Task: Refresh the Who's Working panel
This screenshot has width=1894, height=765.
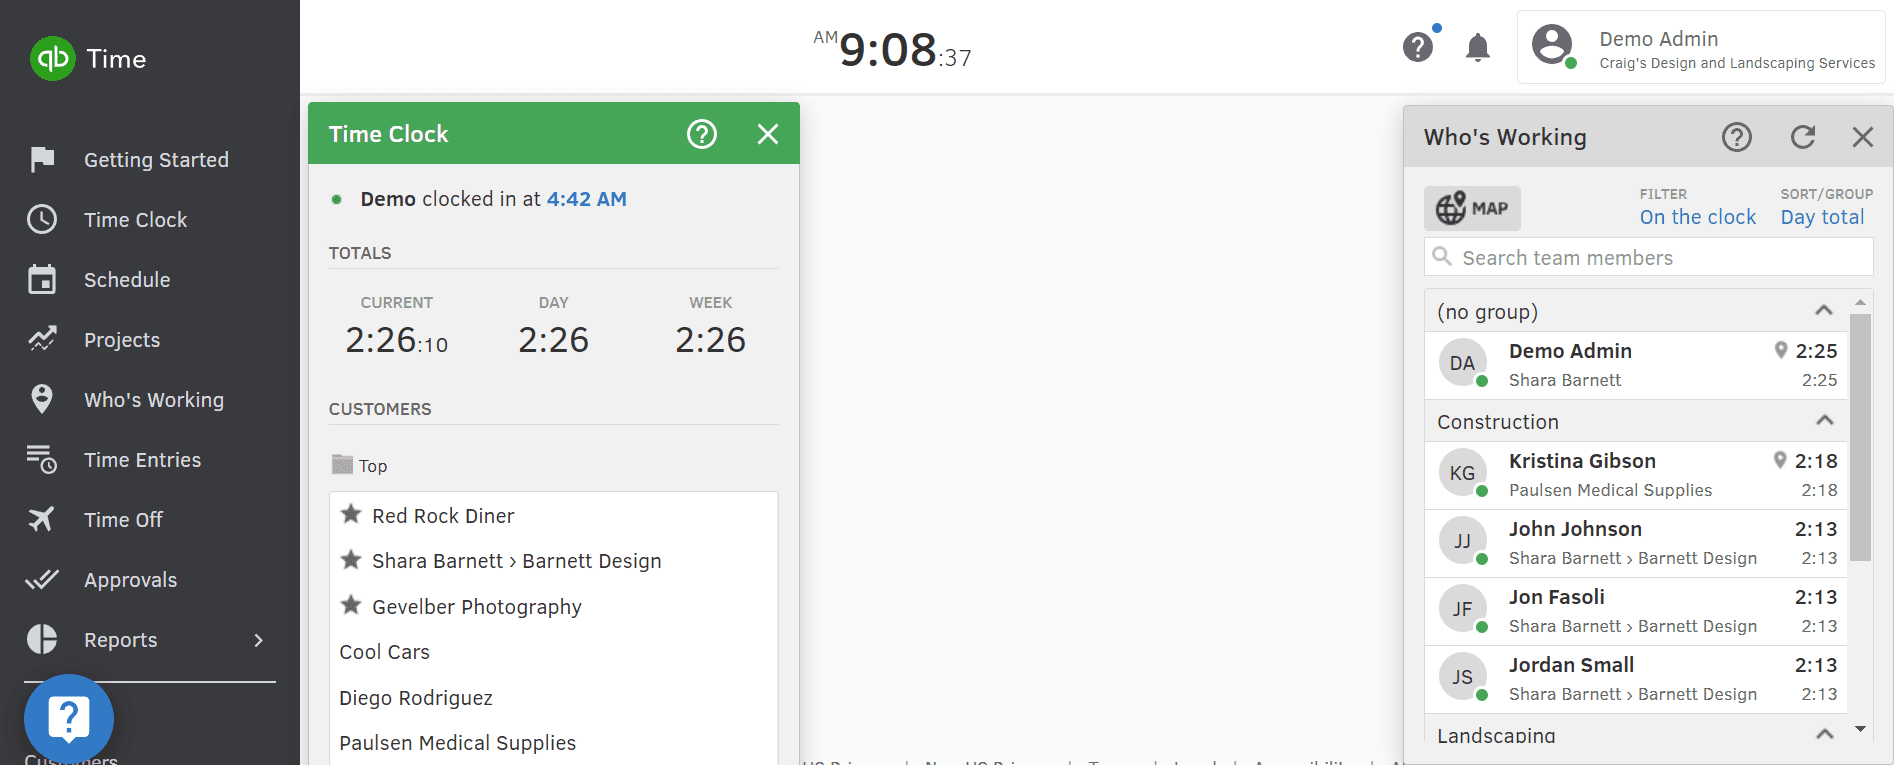Action: tap(1803, 137)
